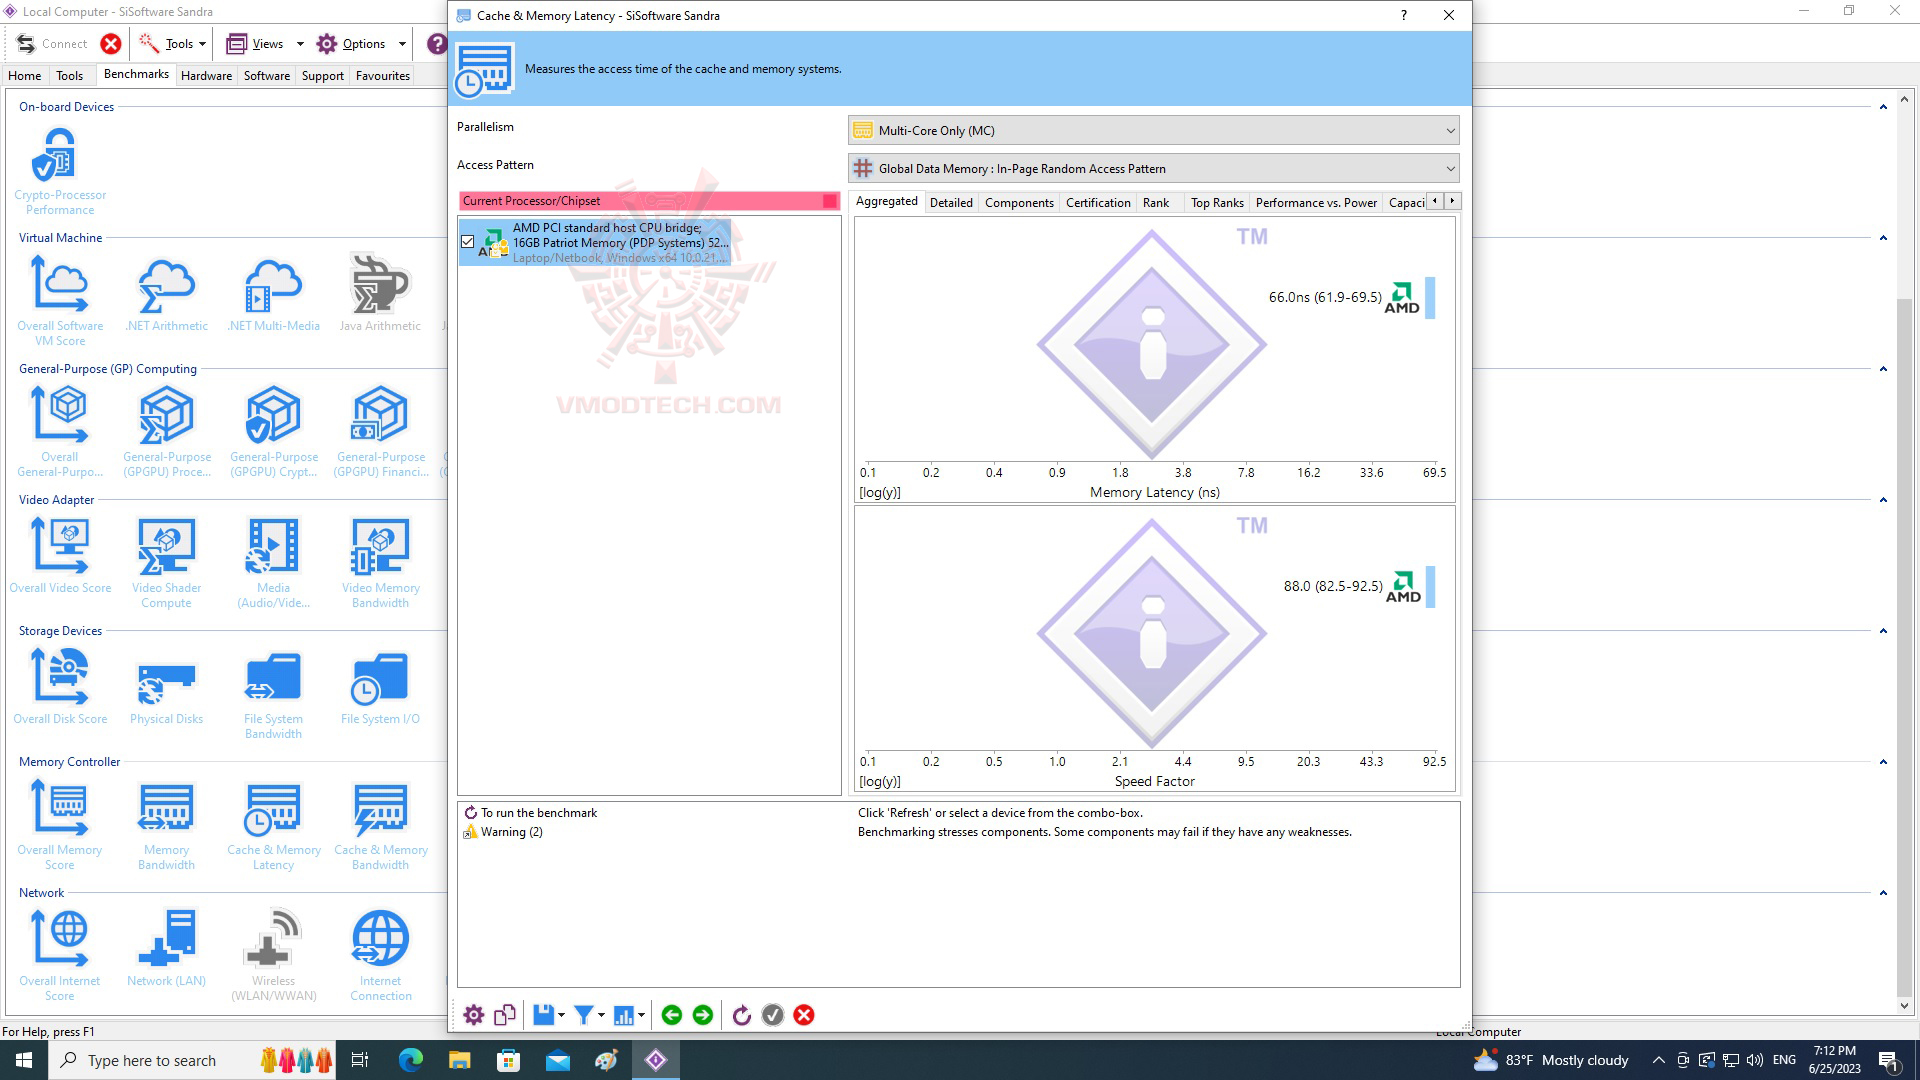Switch to the Rank tab
This screenshot has width=1920, height=1080.
[x=1156, y=202]
